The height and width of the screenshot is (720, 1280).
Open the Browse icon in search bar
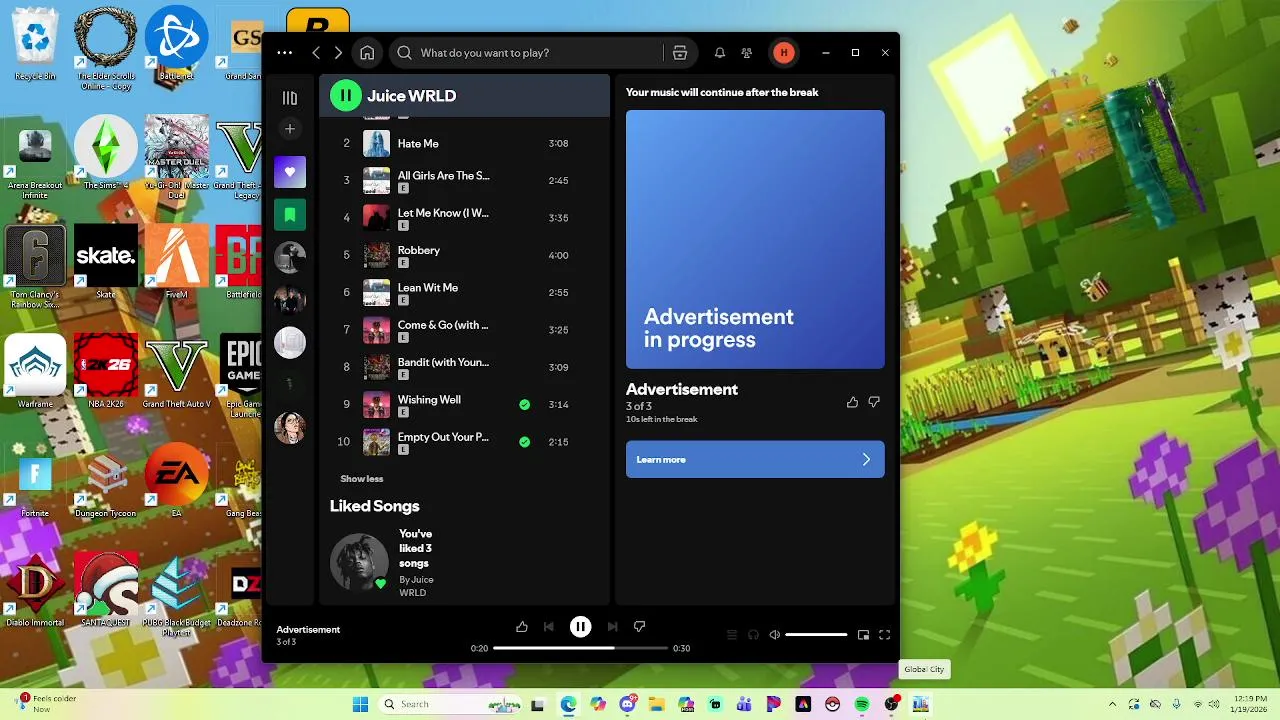click(680, 53)
